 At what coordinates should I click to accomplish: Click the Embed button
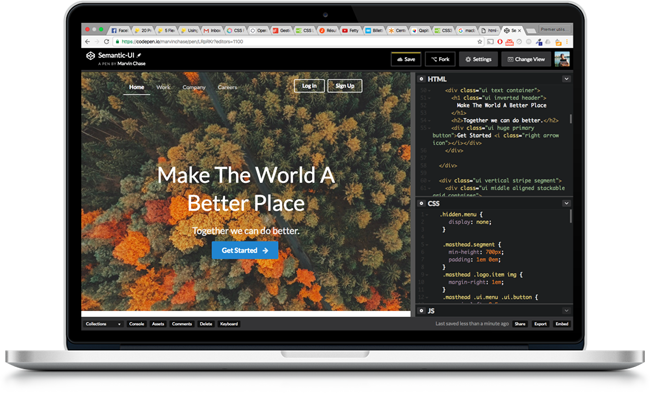(562, 324)
